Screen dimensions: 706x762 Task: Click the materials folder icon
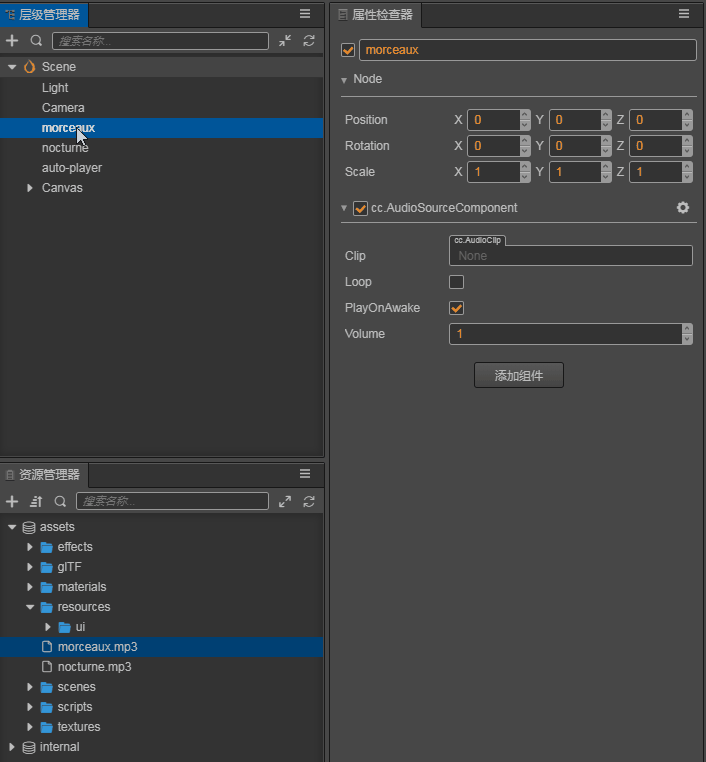click(47, 588)
